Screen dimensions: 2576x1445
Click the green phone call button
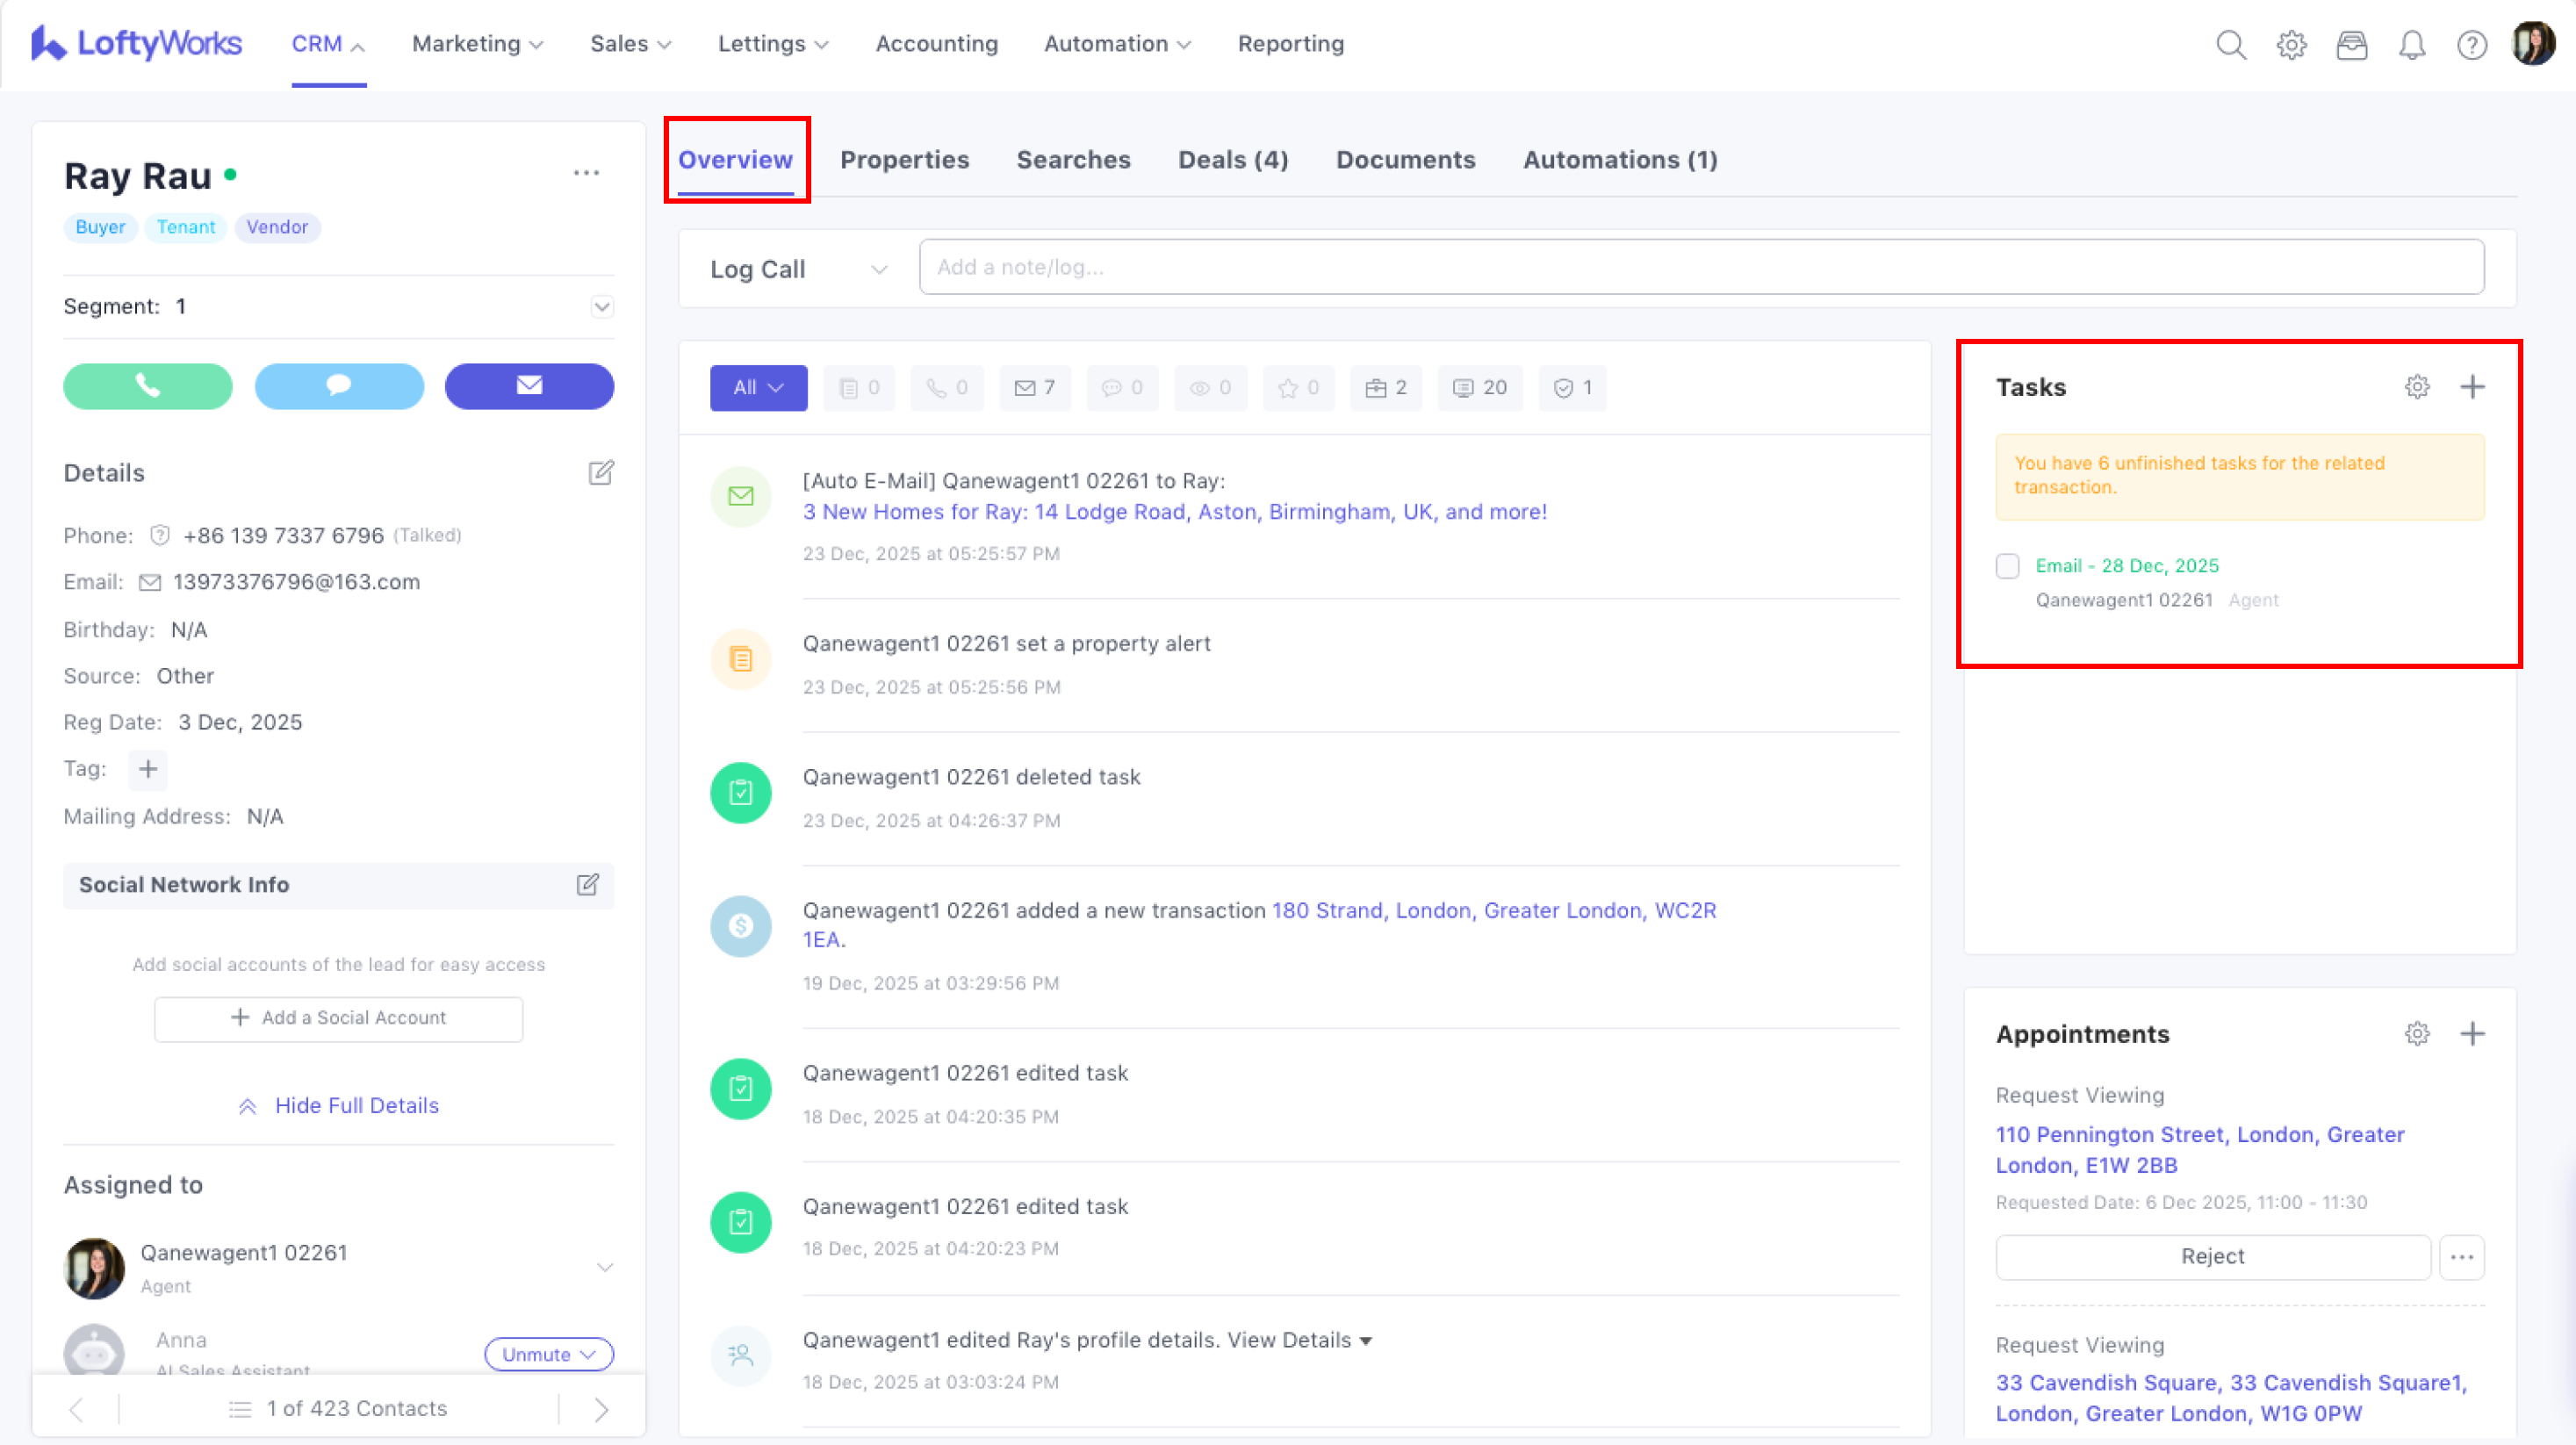[x=147, y=386]
